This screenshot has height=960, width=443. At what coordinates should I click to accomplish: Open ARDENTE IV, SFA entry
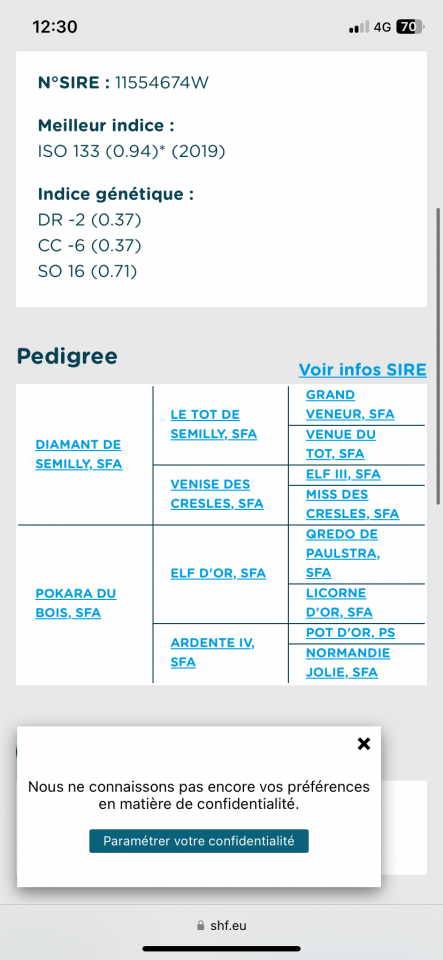[212, 653]
